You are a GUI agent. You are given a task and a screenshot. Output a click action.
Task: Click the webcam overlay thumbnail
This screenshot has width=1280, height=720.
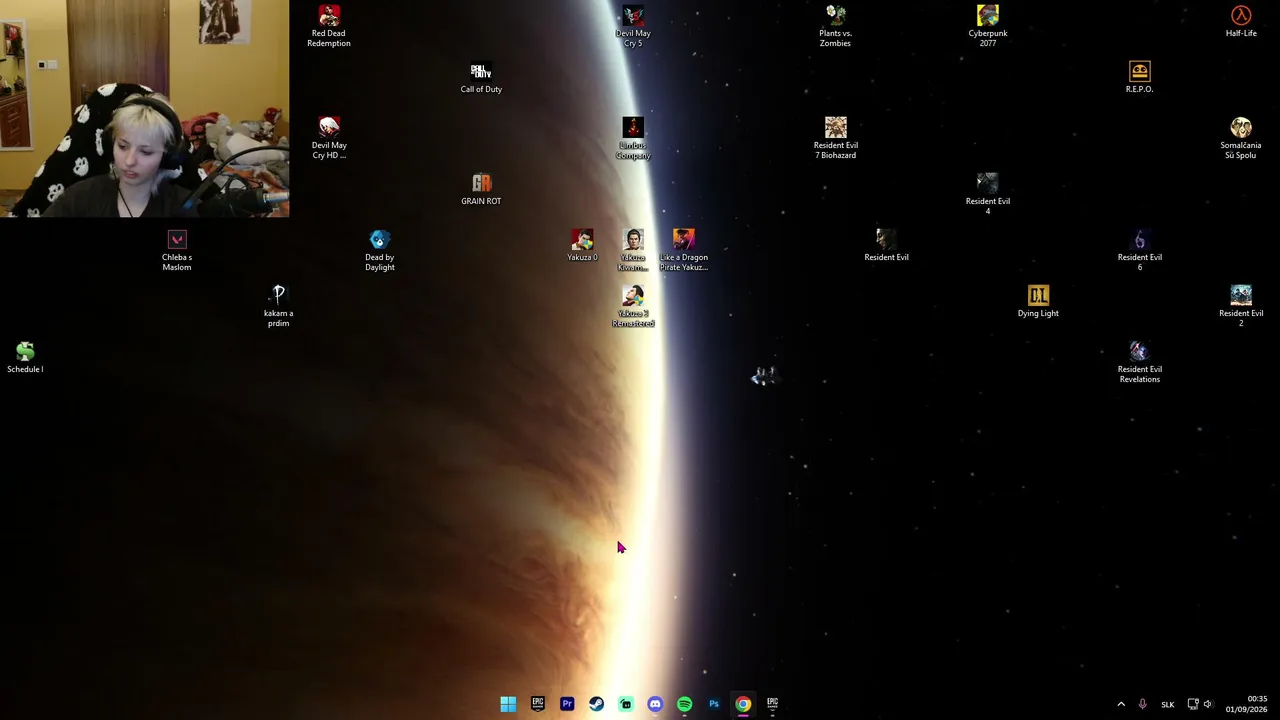tap(145, 109)
